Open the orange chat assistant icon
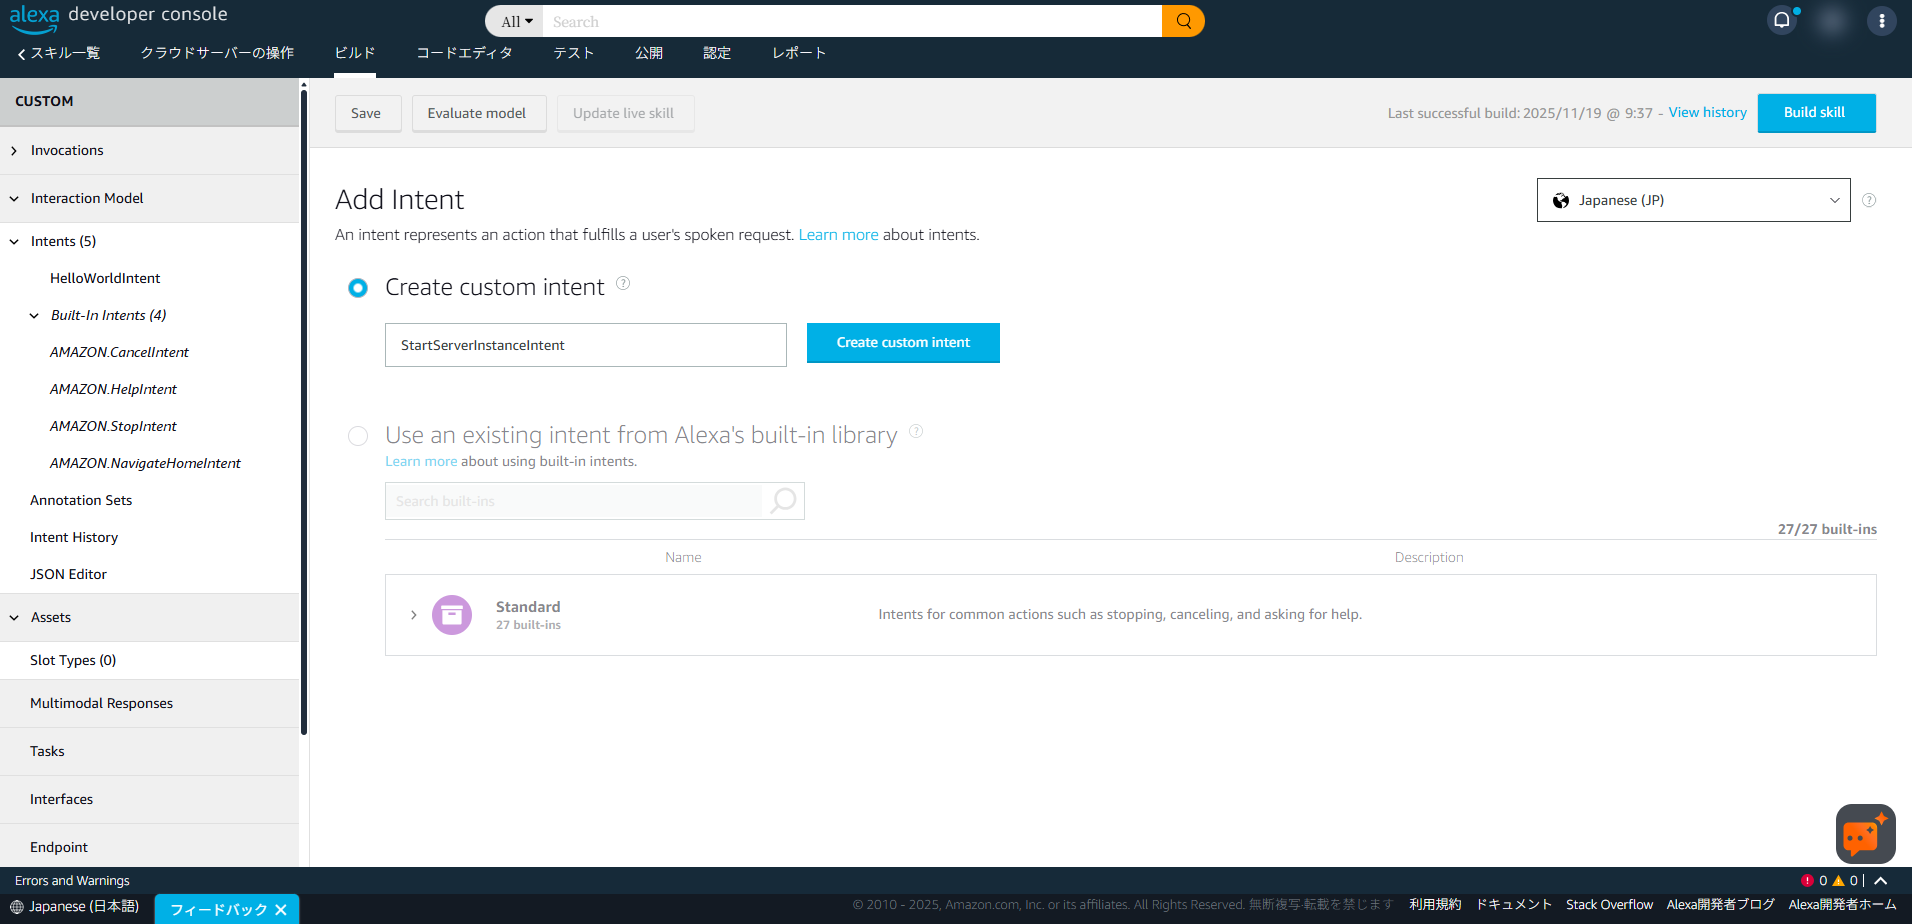This screenshot has width=1912, height=924. (x=1865, y=833)
